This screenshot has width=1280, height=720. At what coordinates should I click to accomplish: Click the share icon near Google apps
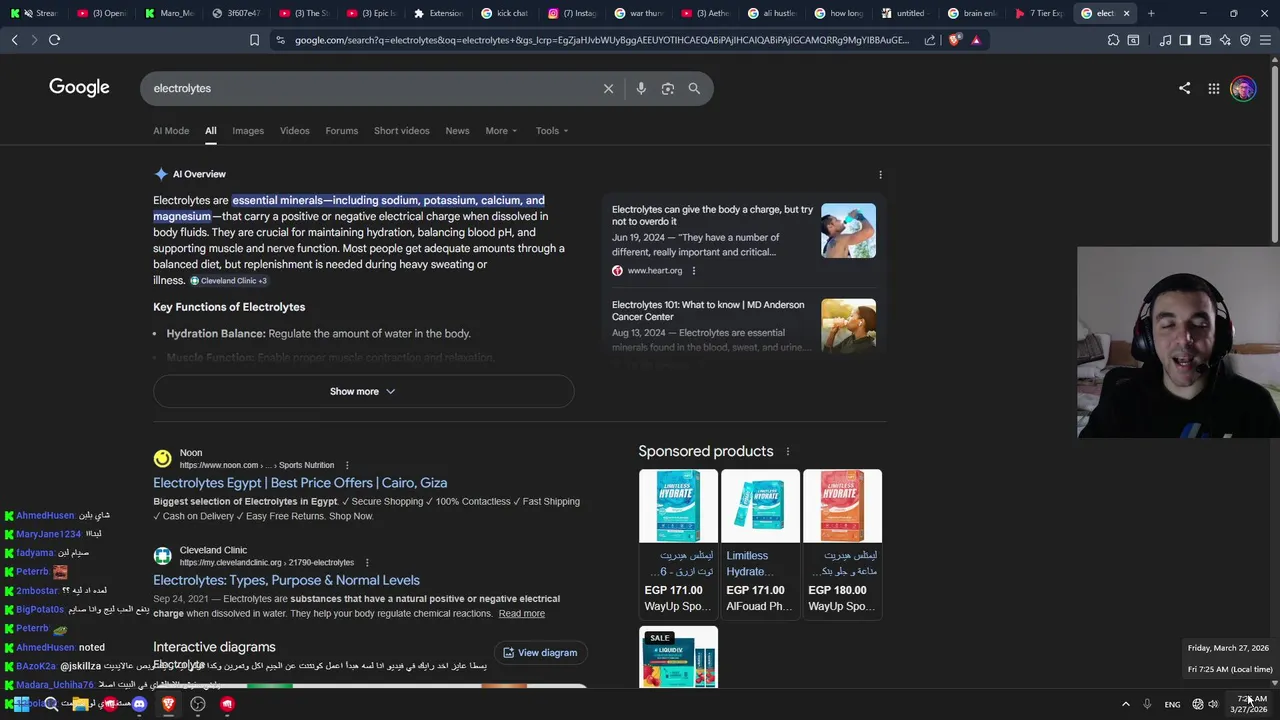click(x=1184, y=88)
